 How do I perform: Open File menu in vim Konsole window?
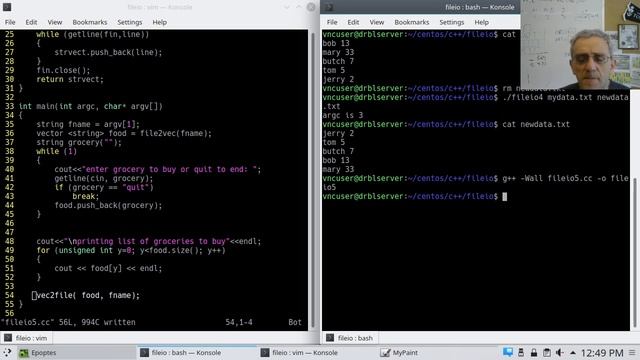tap(10, 22)
